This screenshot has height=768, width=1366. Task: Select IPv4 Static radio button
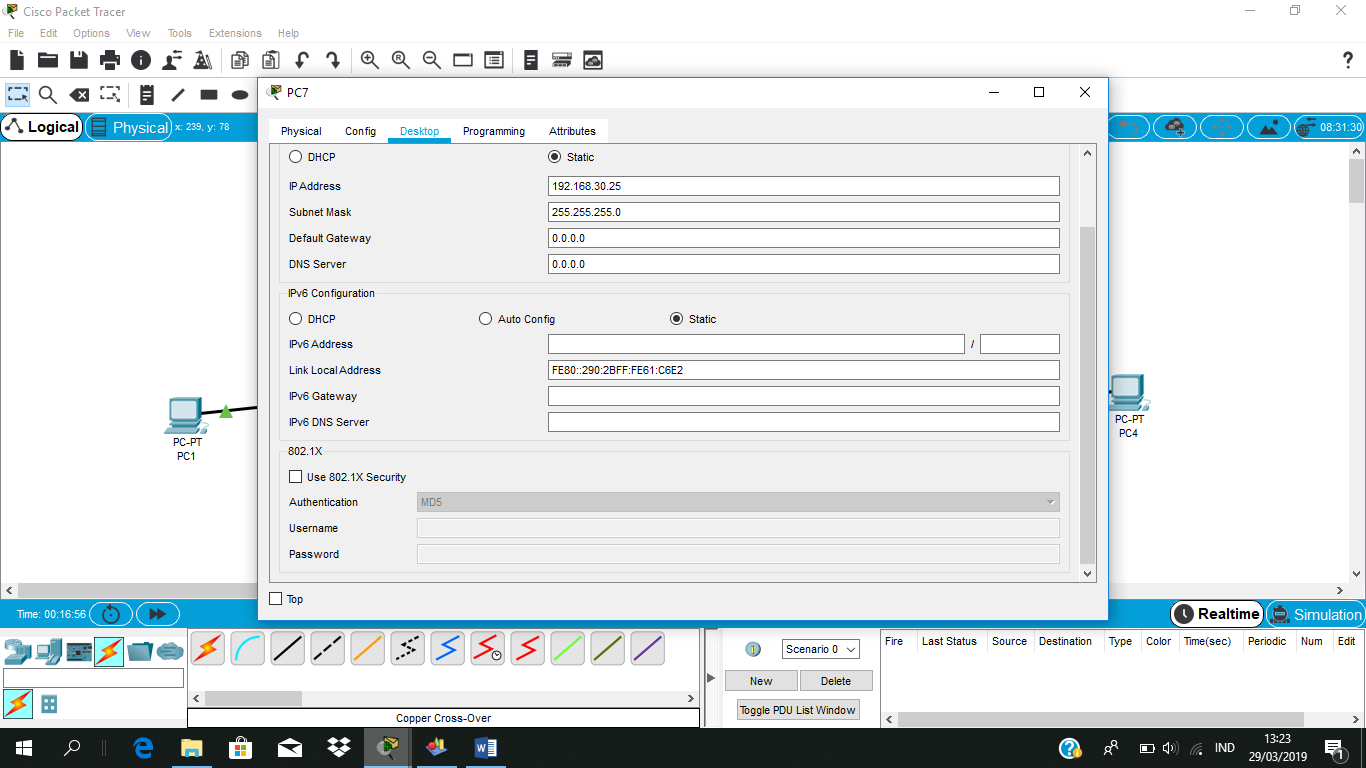point(555,157)
